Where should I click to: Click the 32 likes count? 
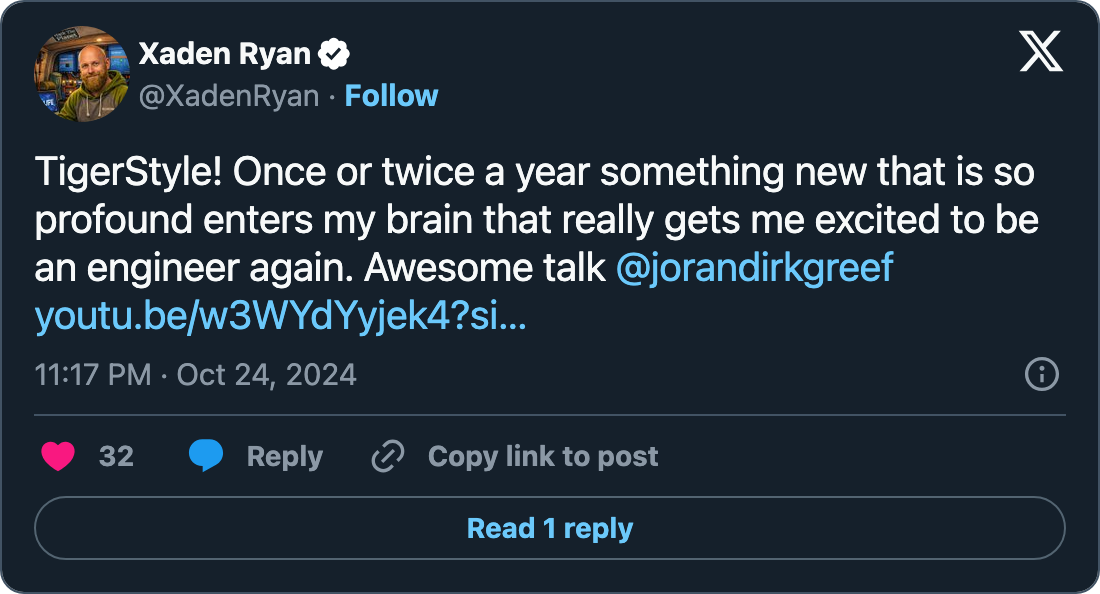point(116,457)
